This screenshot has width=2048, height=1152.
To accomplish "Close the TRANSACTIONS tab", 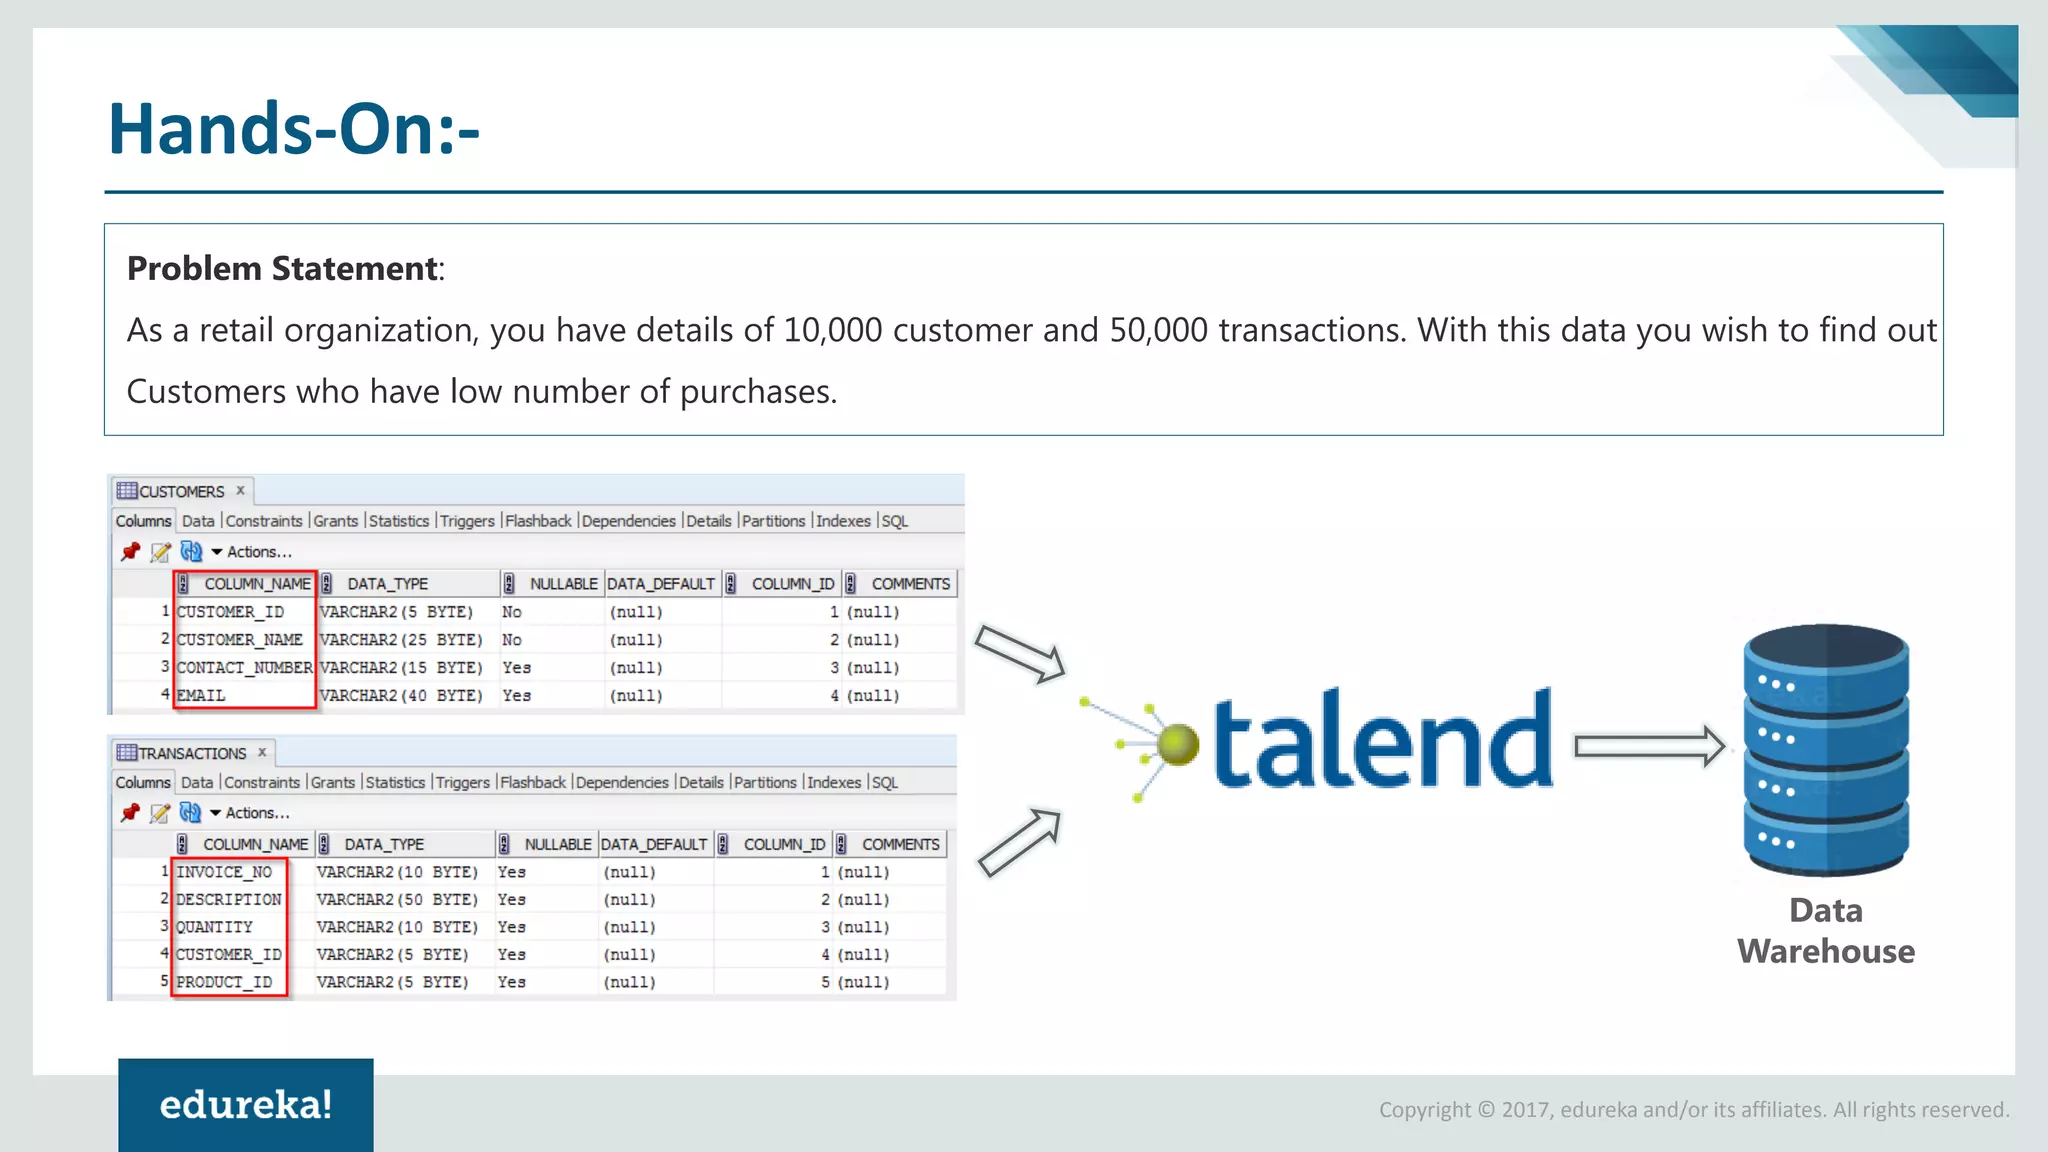I will click(x=262, y=752).
